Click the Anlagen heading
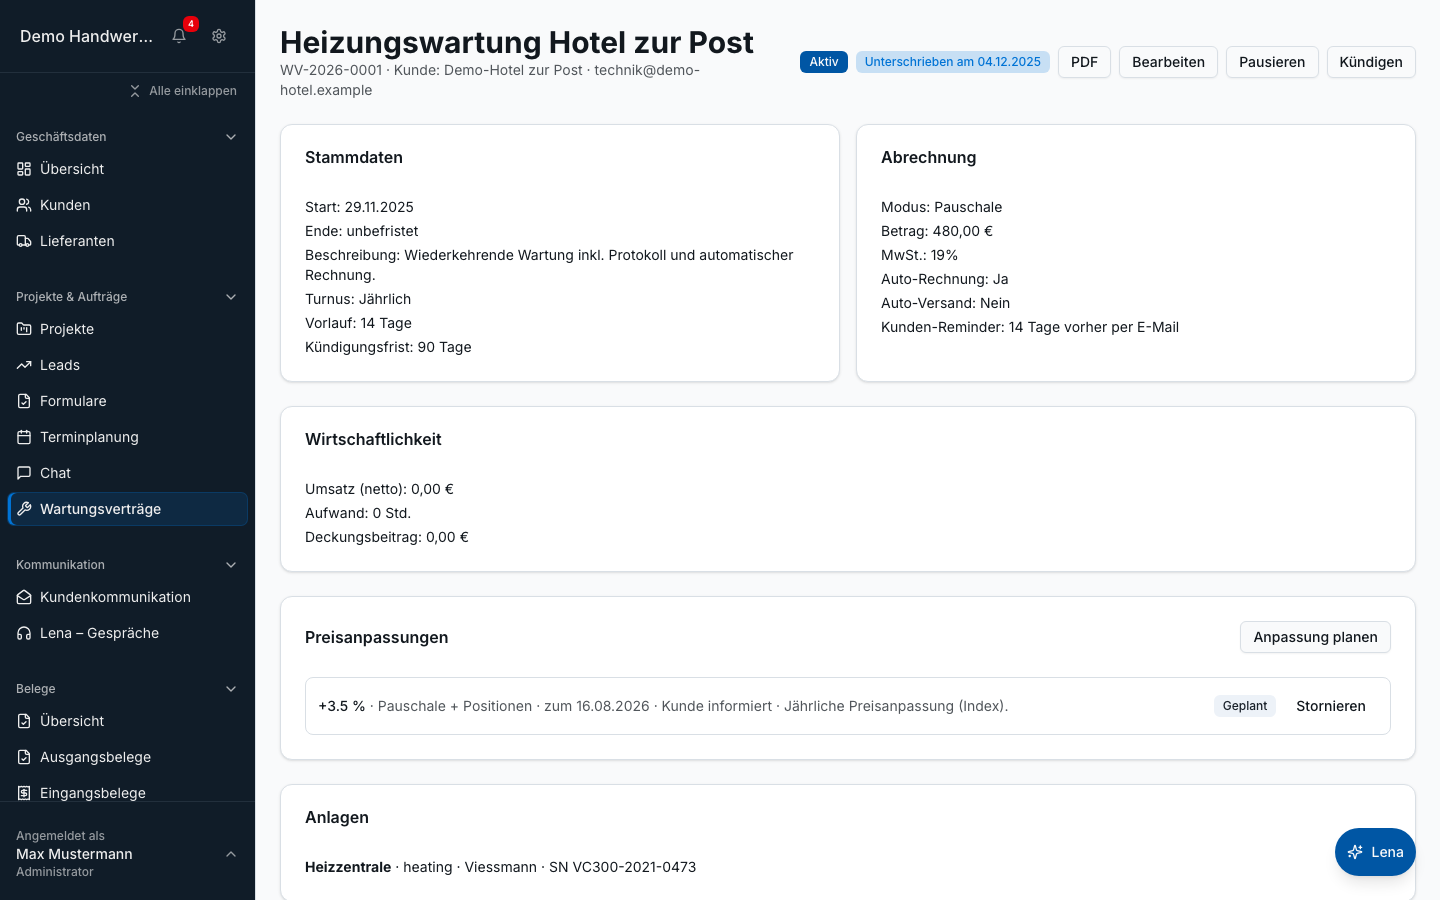 [x=337, y=817]
